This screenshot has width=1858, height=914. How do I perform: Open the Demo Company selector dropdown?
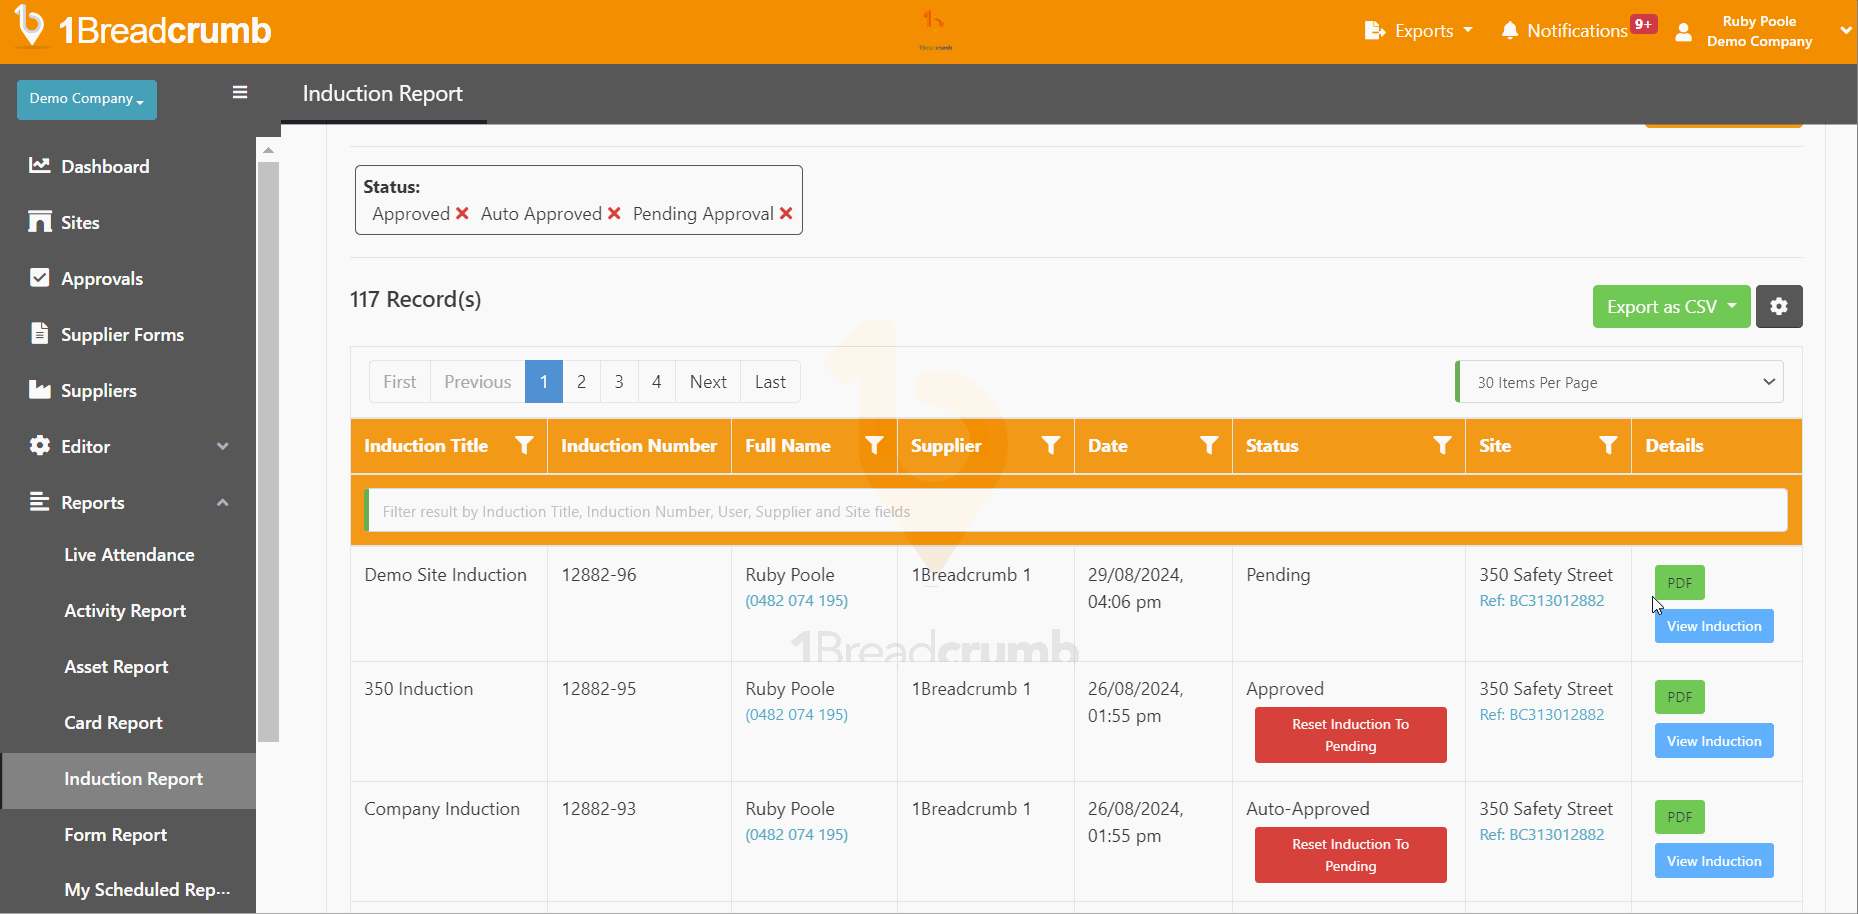point(87,99)
